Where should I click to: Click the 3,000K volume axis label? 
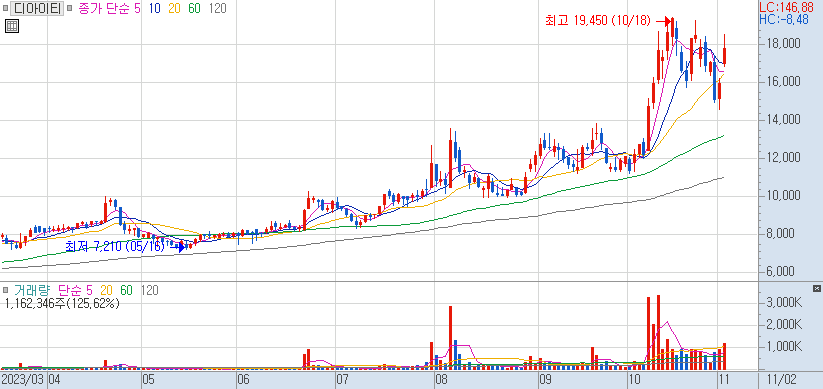coord(783,303)
